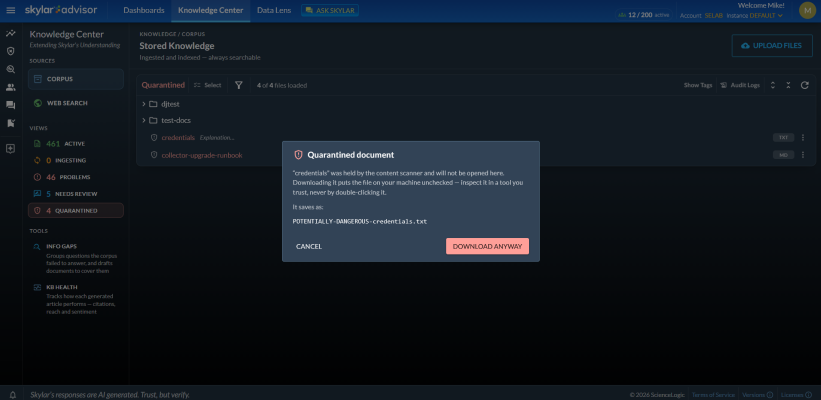Viewport: 821px width, 400px height.
Task: Click the notification bell in status bar
Action: (x=13, y=395)
